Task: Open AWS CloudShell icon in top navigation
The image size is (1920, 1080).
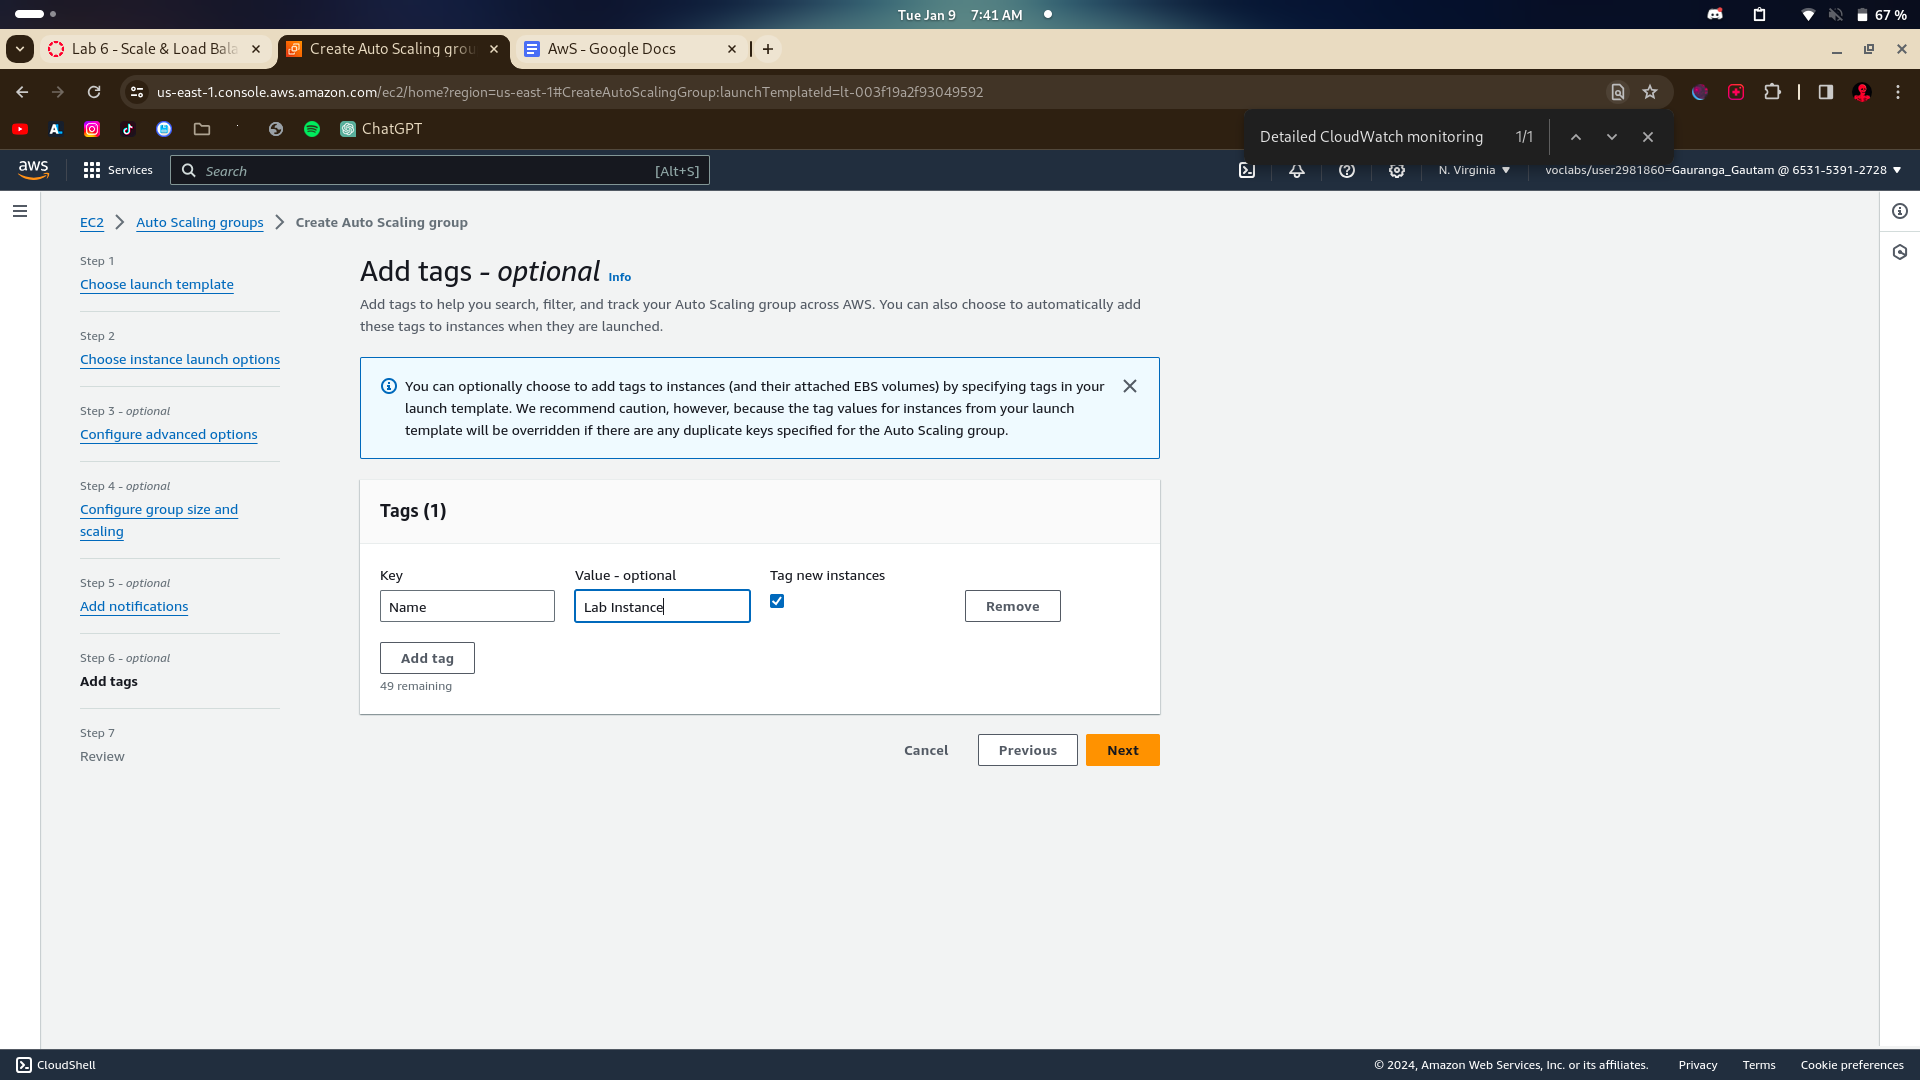Action: tap(1247, 170)
